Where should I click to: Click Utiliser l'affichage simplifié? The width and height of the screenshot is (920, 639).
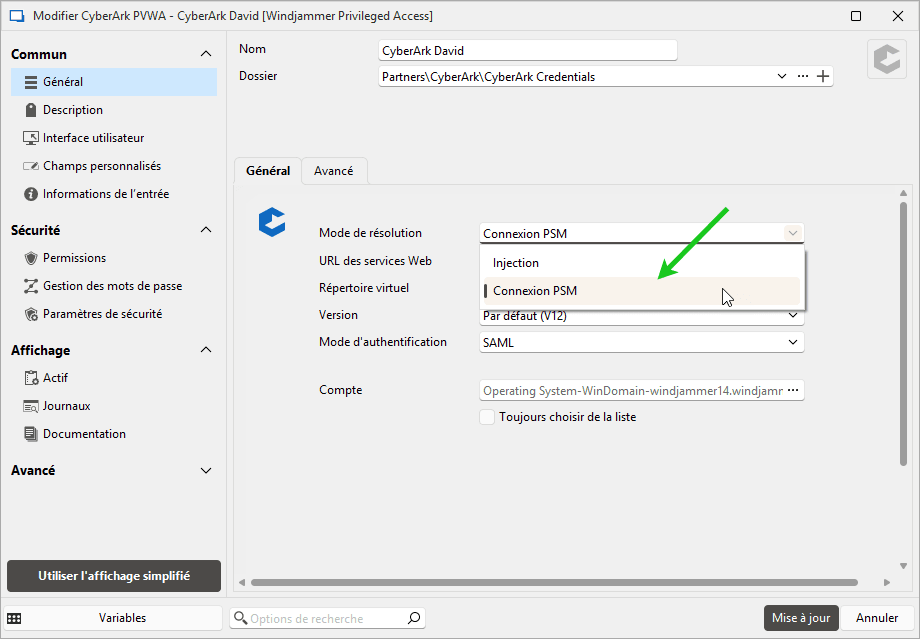pyautogui.click(x=113, y=576)
